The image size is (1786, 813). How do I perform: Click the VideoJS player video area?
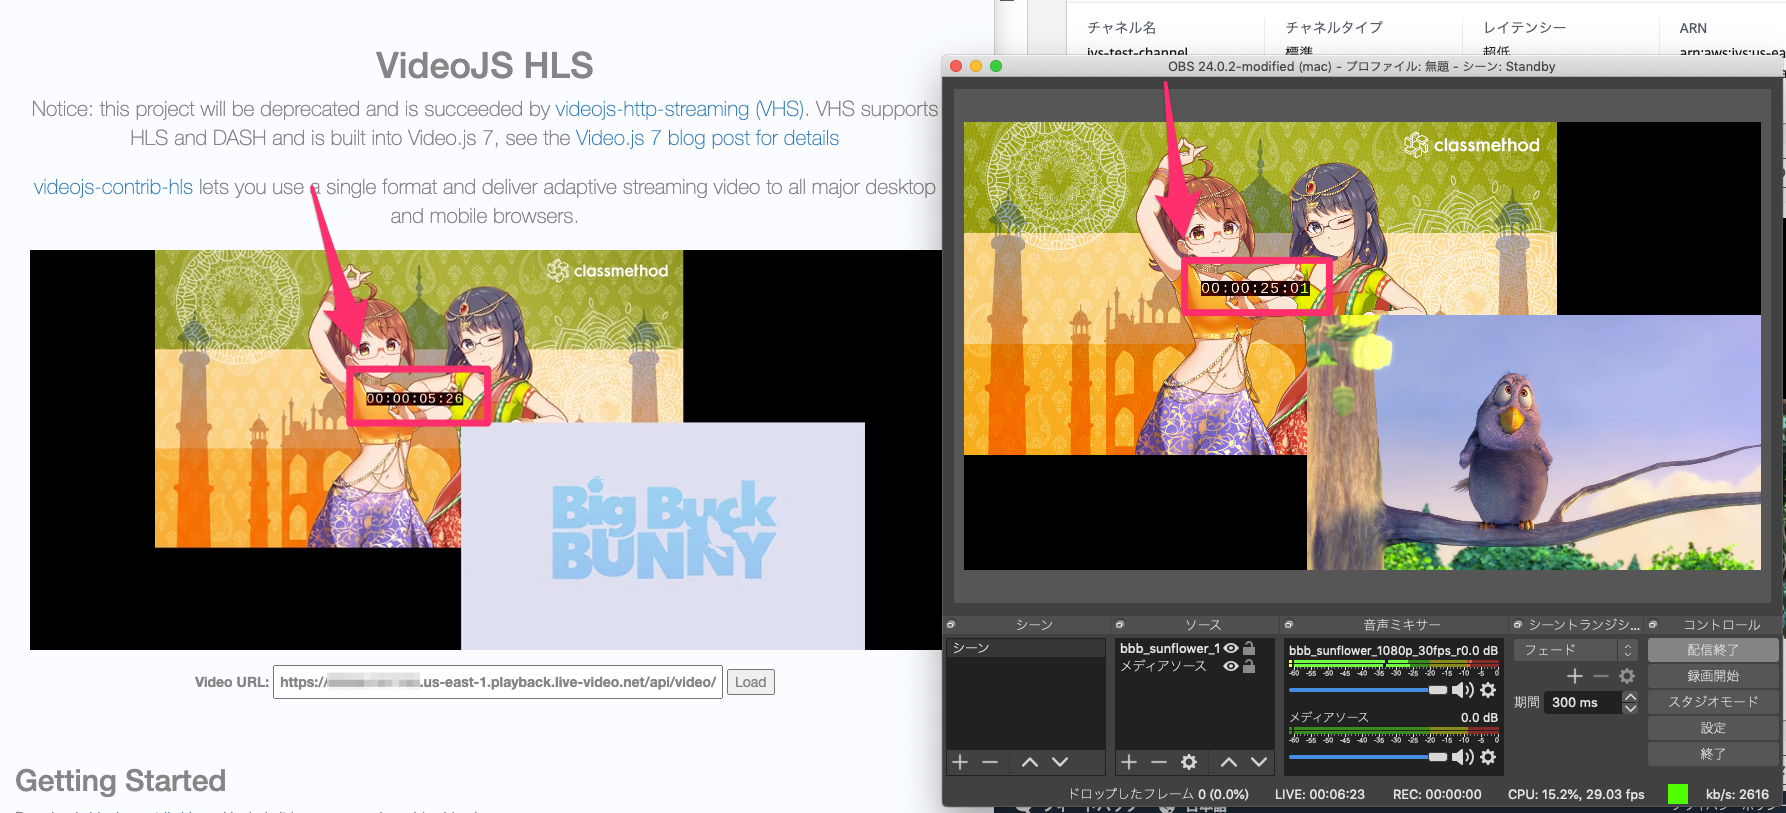[x=486, y=450]
